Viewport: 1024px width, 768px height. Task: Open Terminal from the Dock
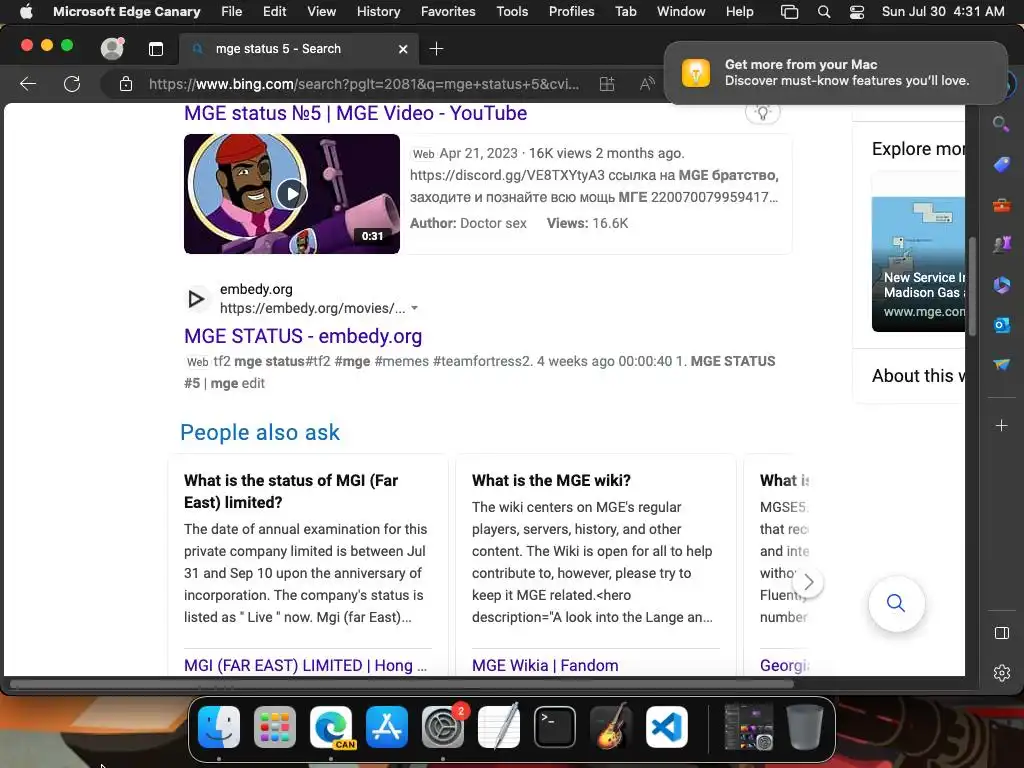pos(555,727)
